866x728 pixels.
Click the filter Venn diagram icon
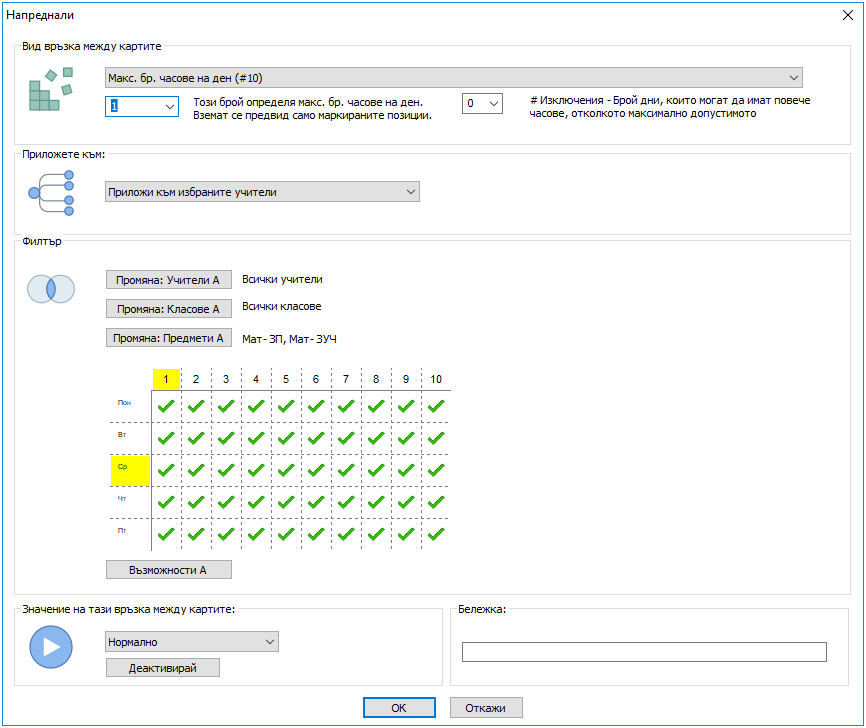tap(50, 289)
